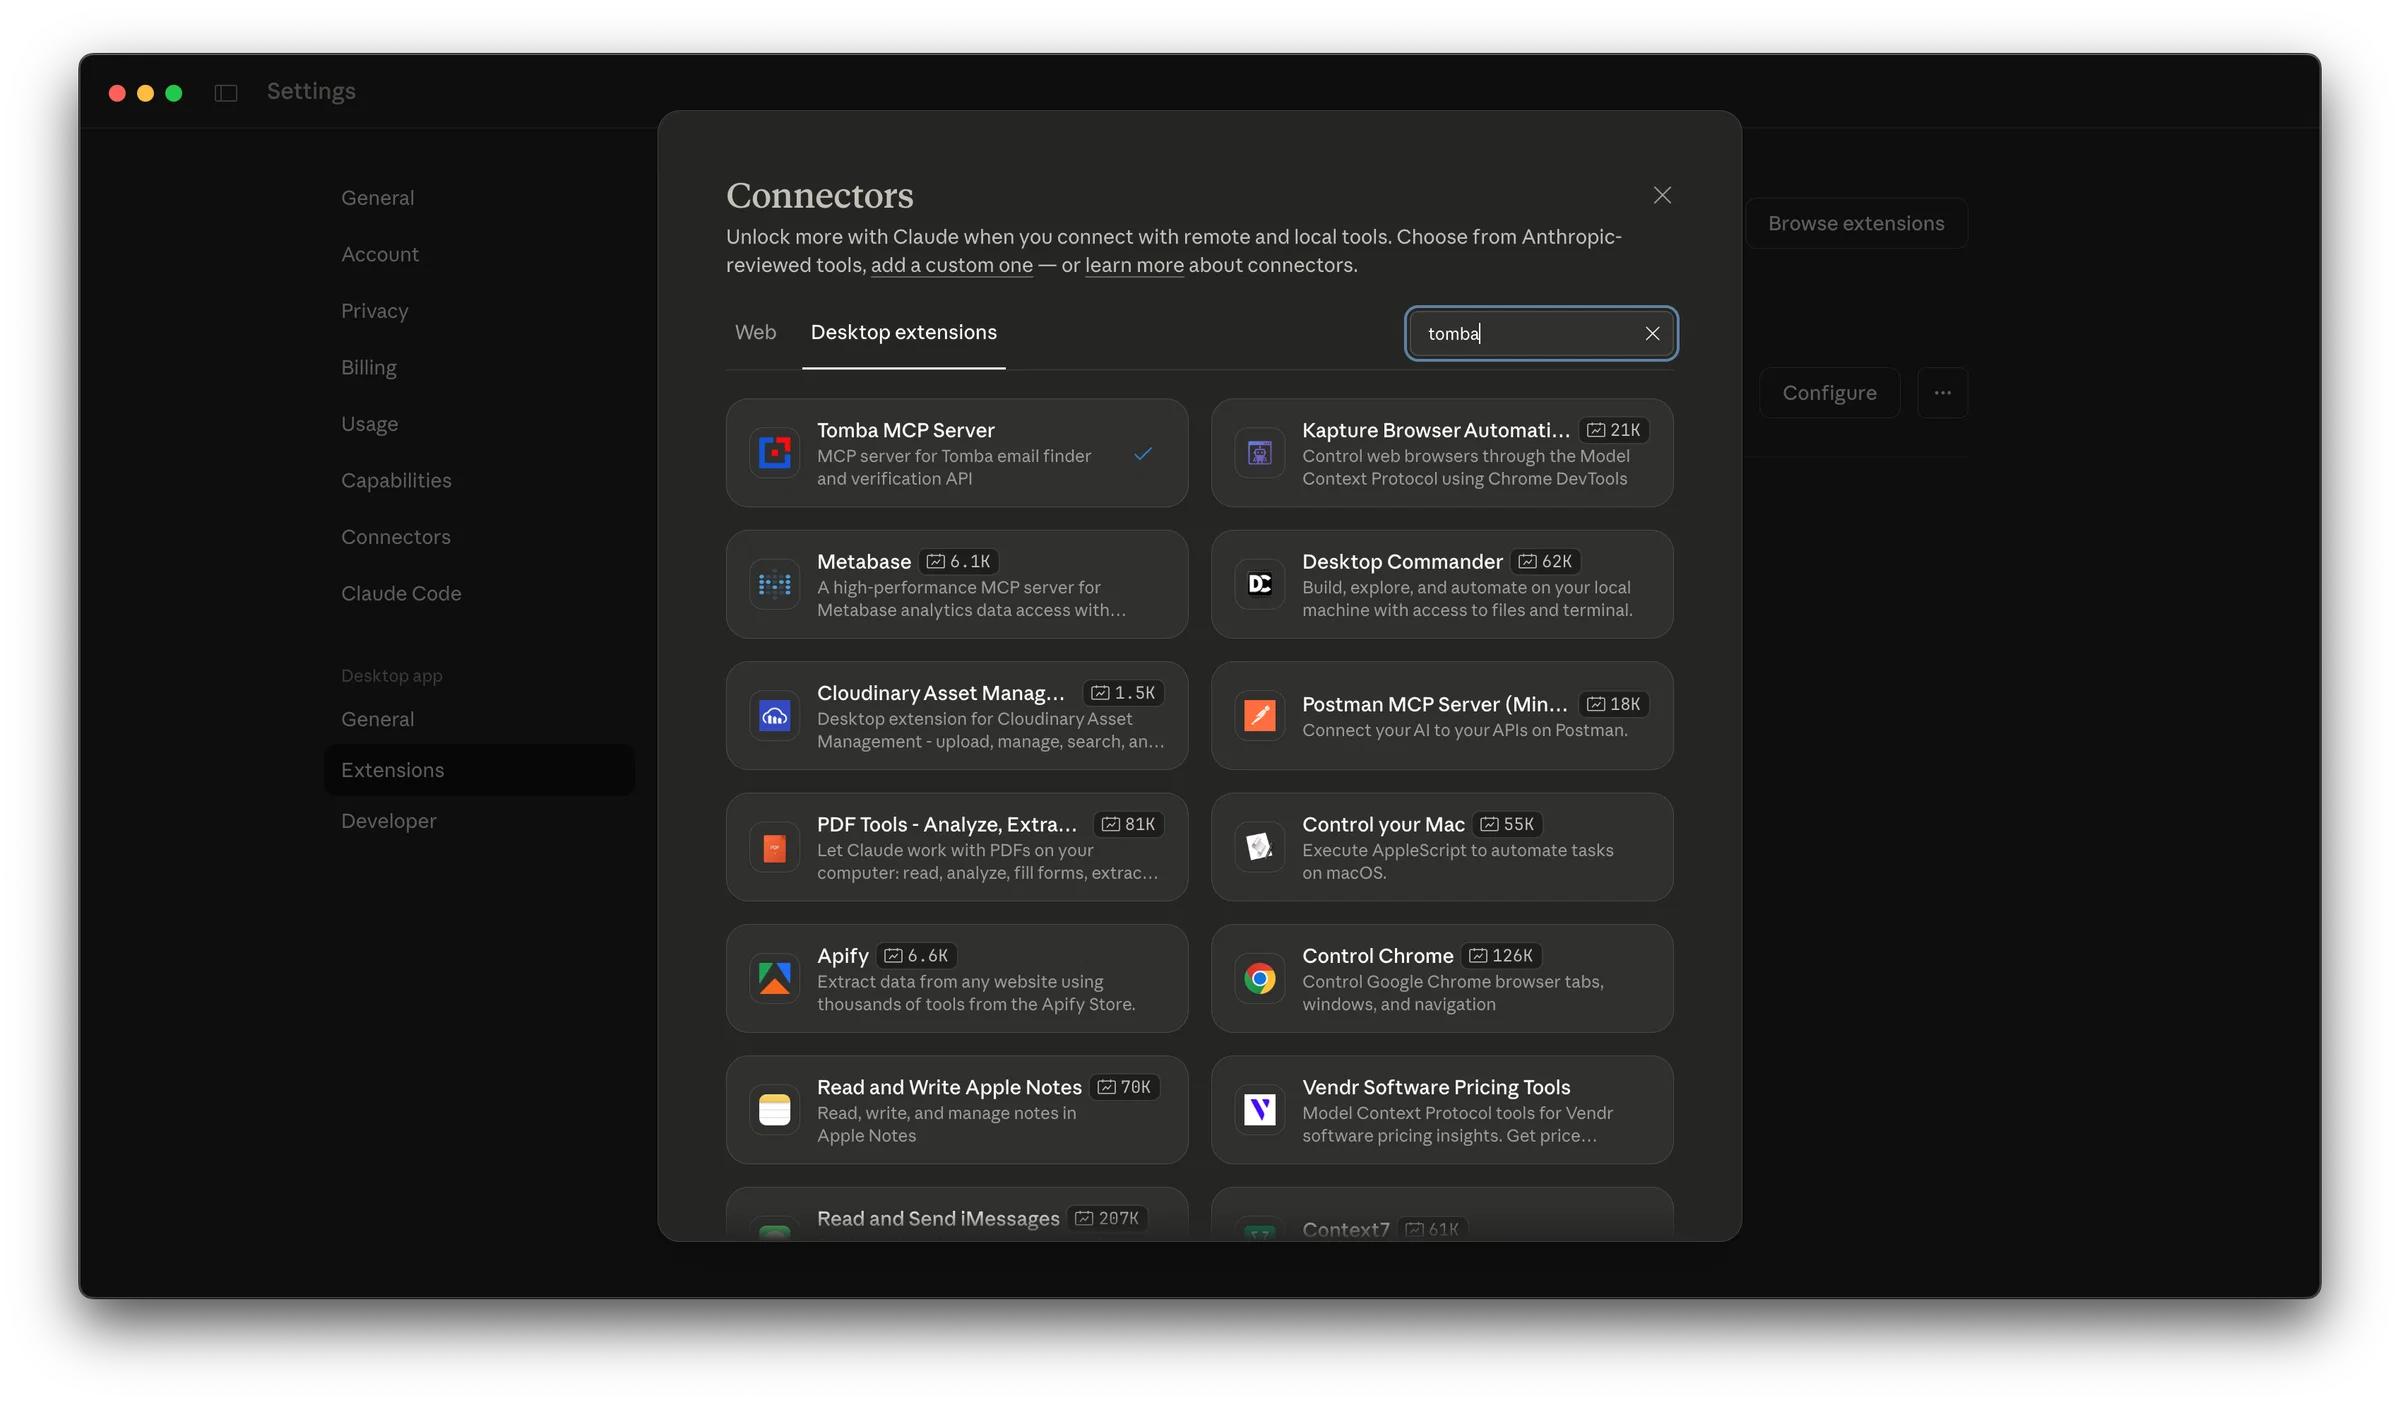Open the Context7 card title
Viewport: 2400px width, 1403px height.
tap(1345, 1230)
